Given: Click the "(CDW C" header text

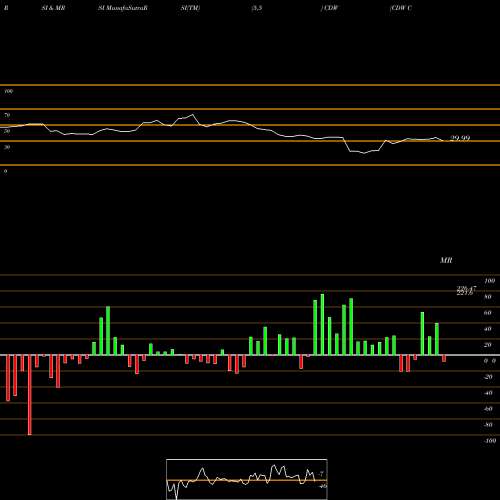Looking at the screenshot, I should pos(401,8).
